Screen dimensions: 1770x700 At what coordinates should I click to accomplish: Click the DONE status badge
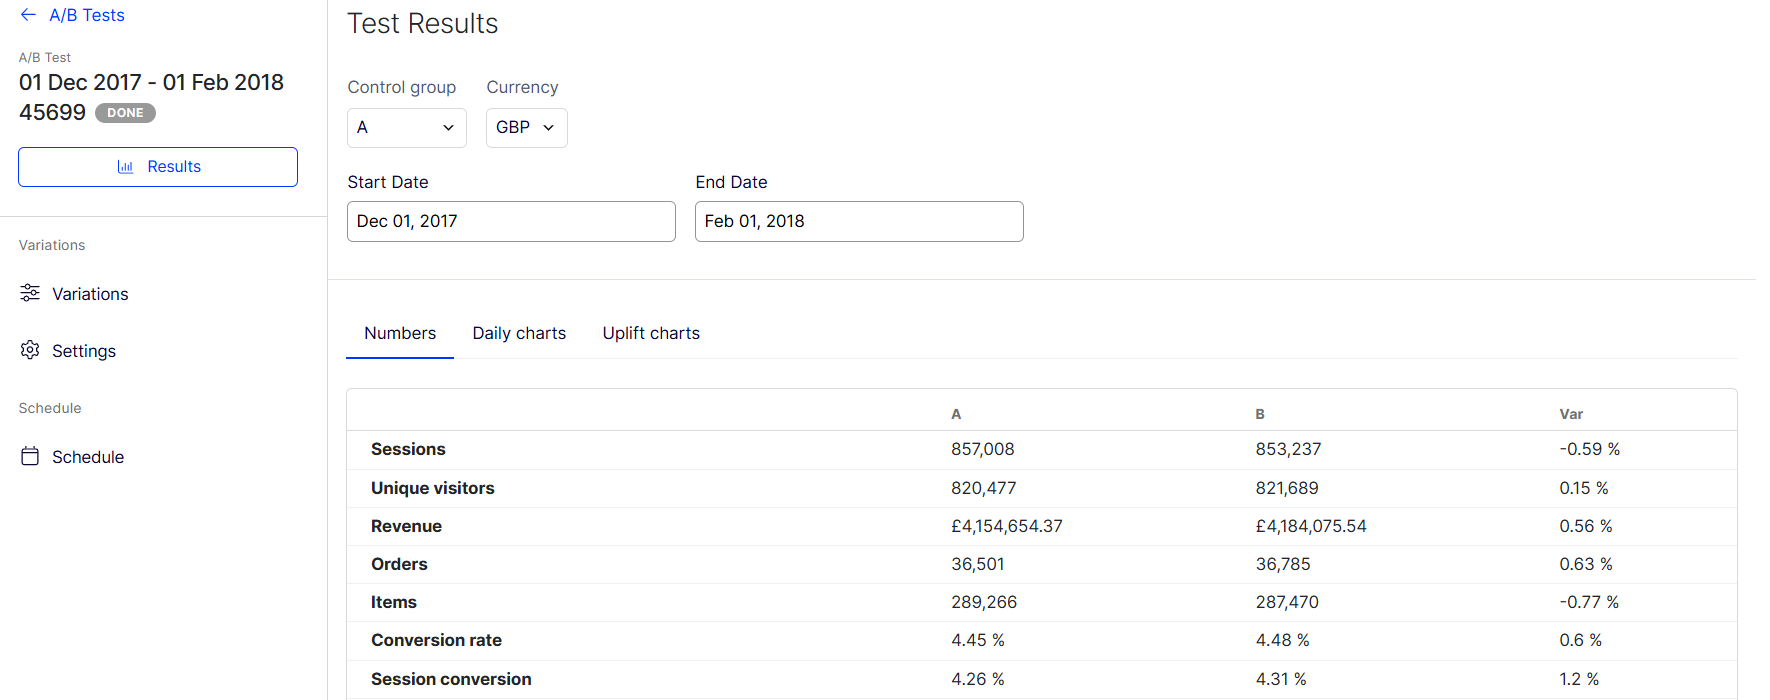[125, 113]
